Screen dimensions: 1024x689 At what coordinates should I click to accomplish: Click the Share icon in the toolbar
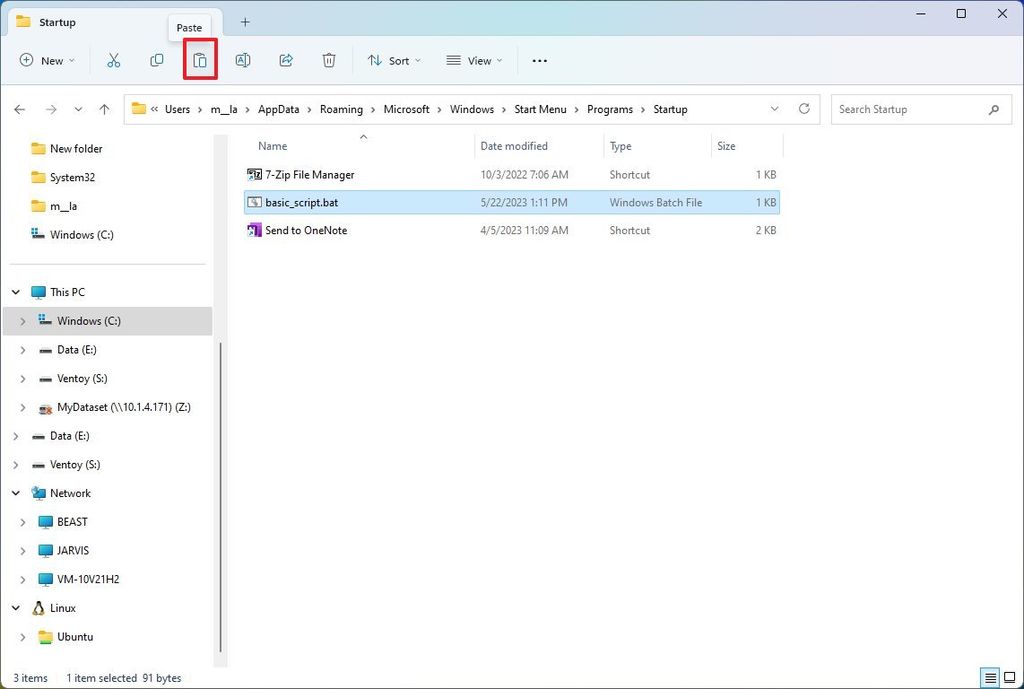(286, 60)
